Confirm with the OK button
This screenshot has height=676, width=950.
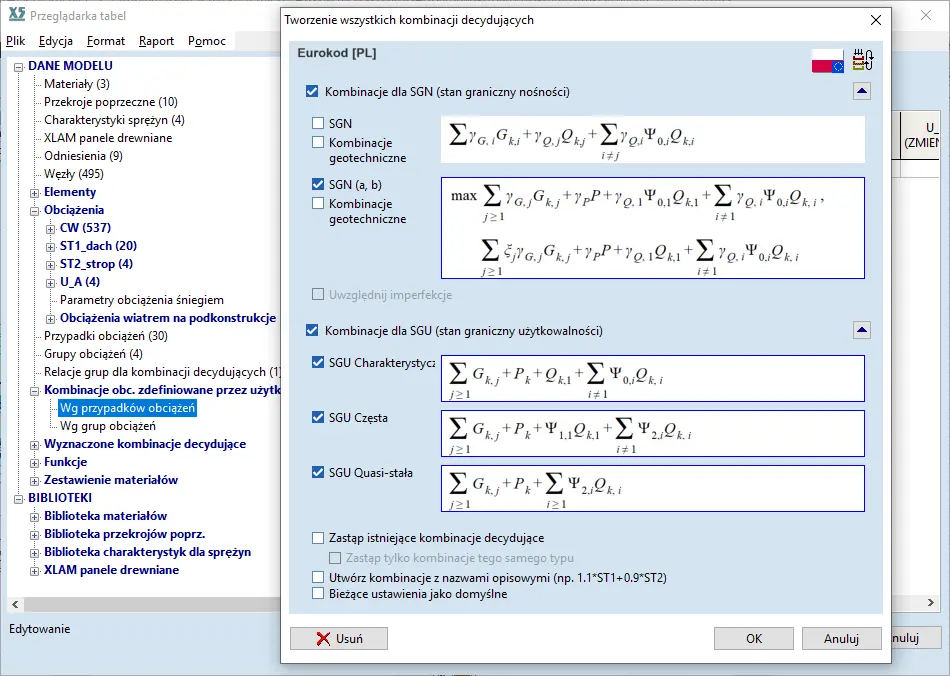coord(754,639)
